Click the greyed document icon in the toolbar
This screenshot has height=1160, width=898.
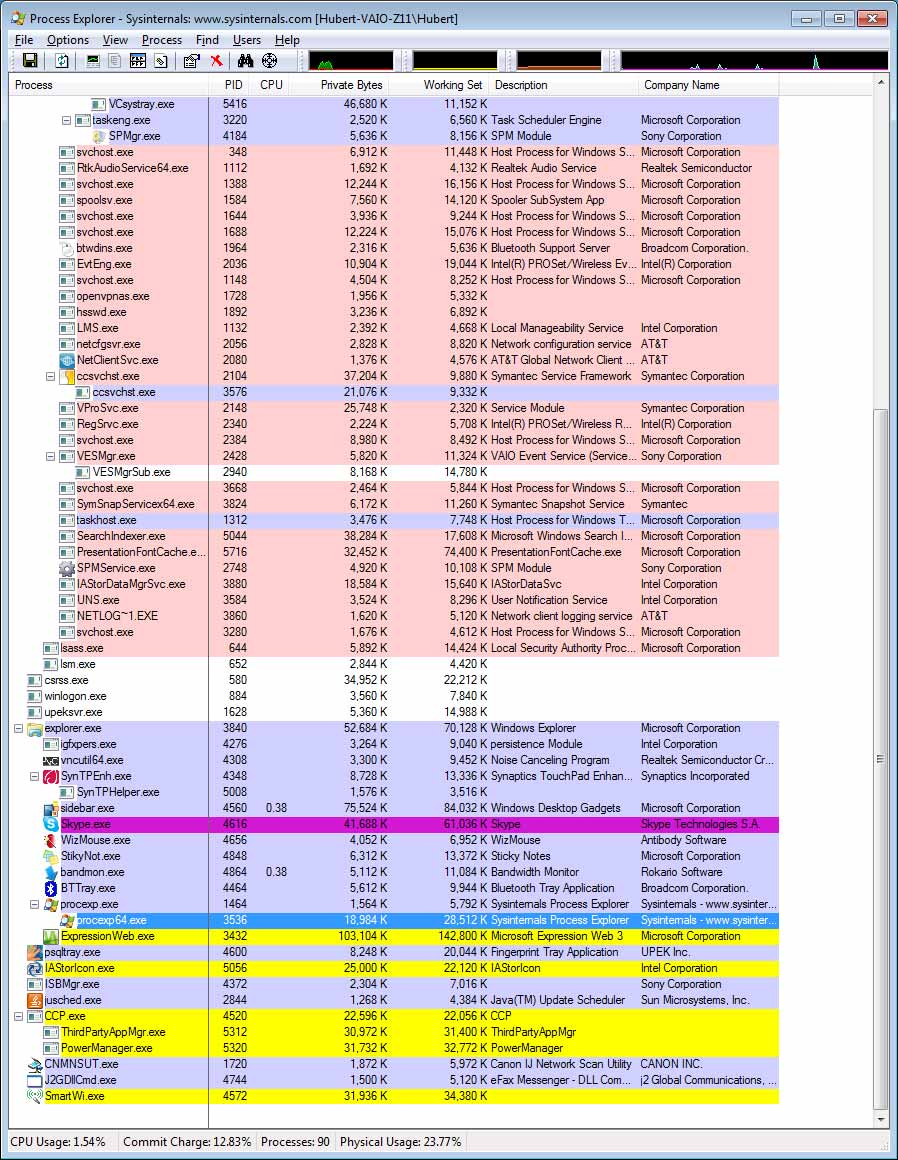pyautogui.click(x=115, y=61)
